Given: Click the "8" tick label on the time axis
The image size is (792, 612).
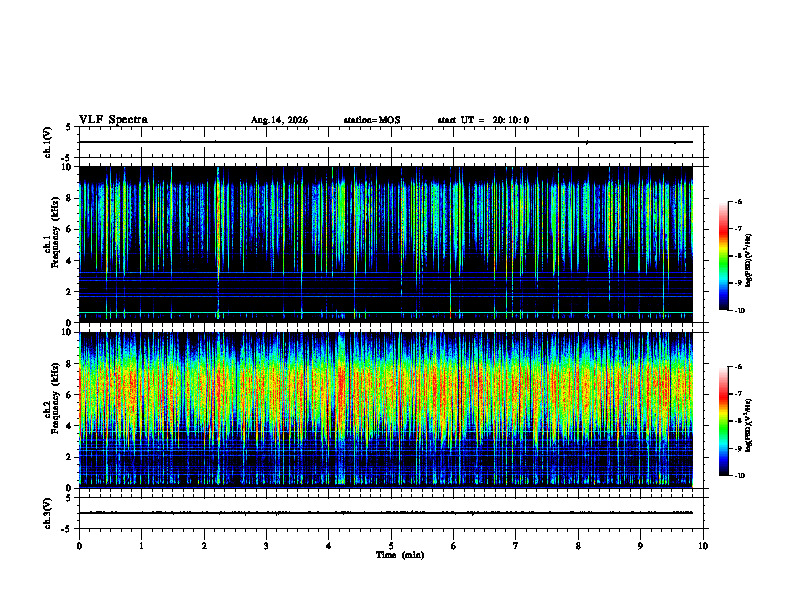Looking at the screenshot, I should click(578, 546).
